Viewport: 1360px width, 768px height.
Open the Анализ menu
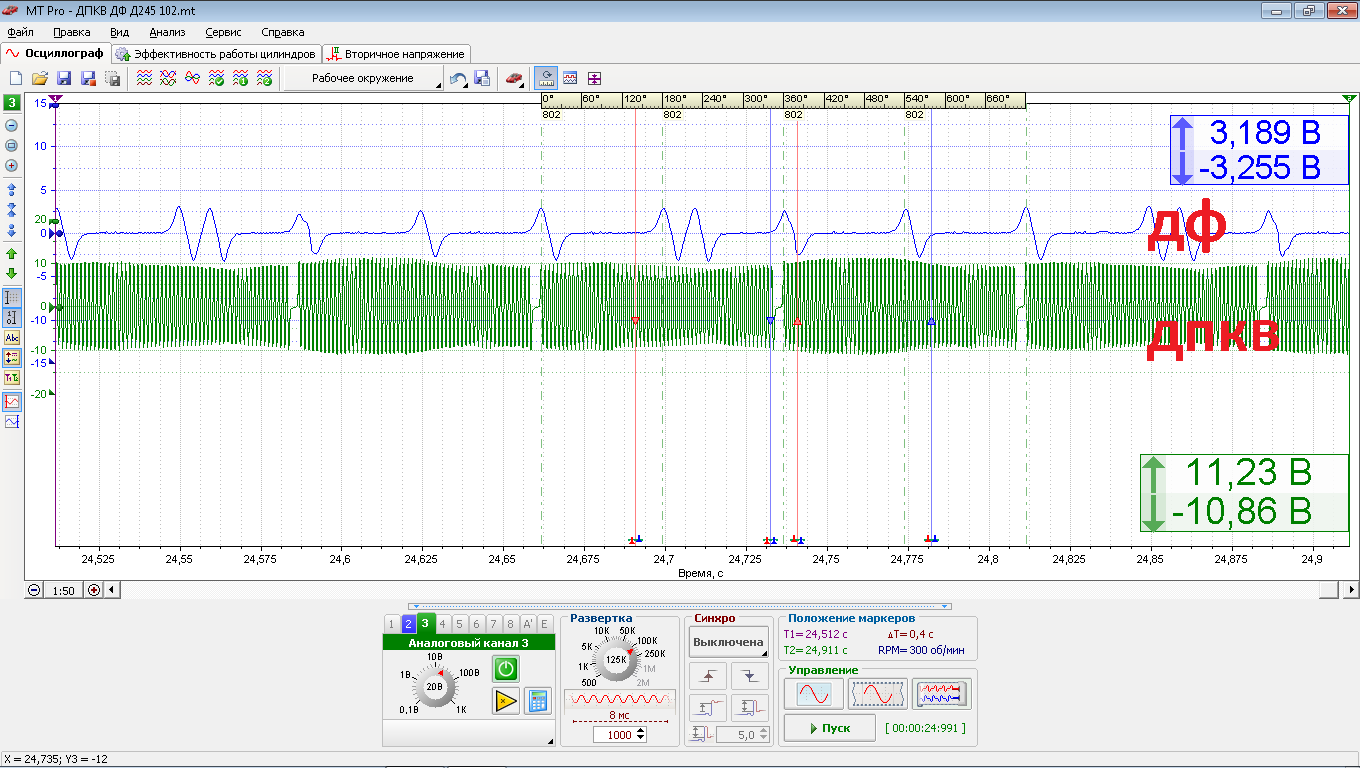click(x=168, y=32)
